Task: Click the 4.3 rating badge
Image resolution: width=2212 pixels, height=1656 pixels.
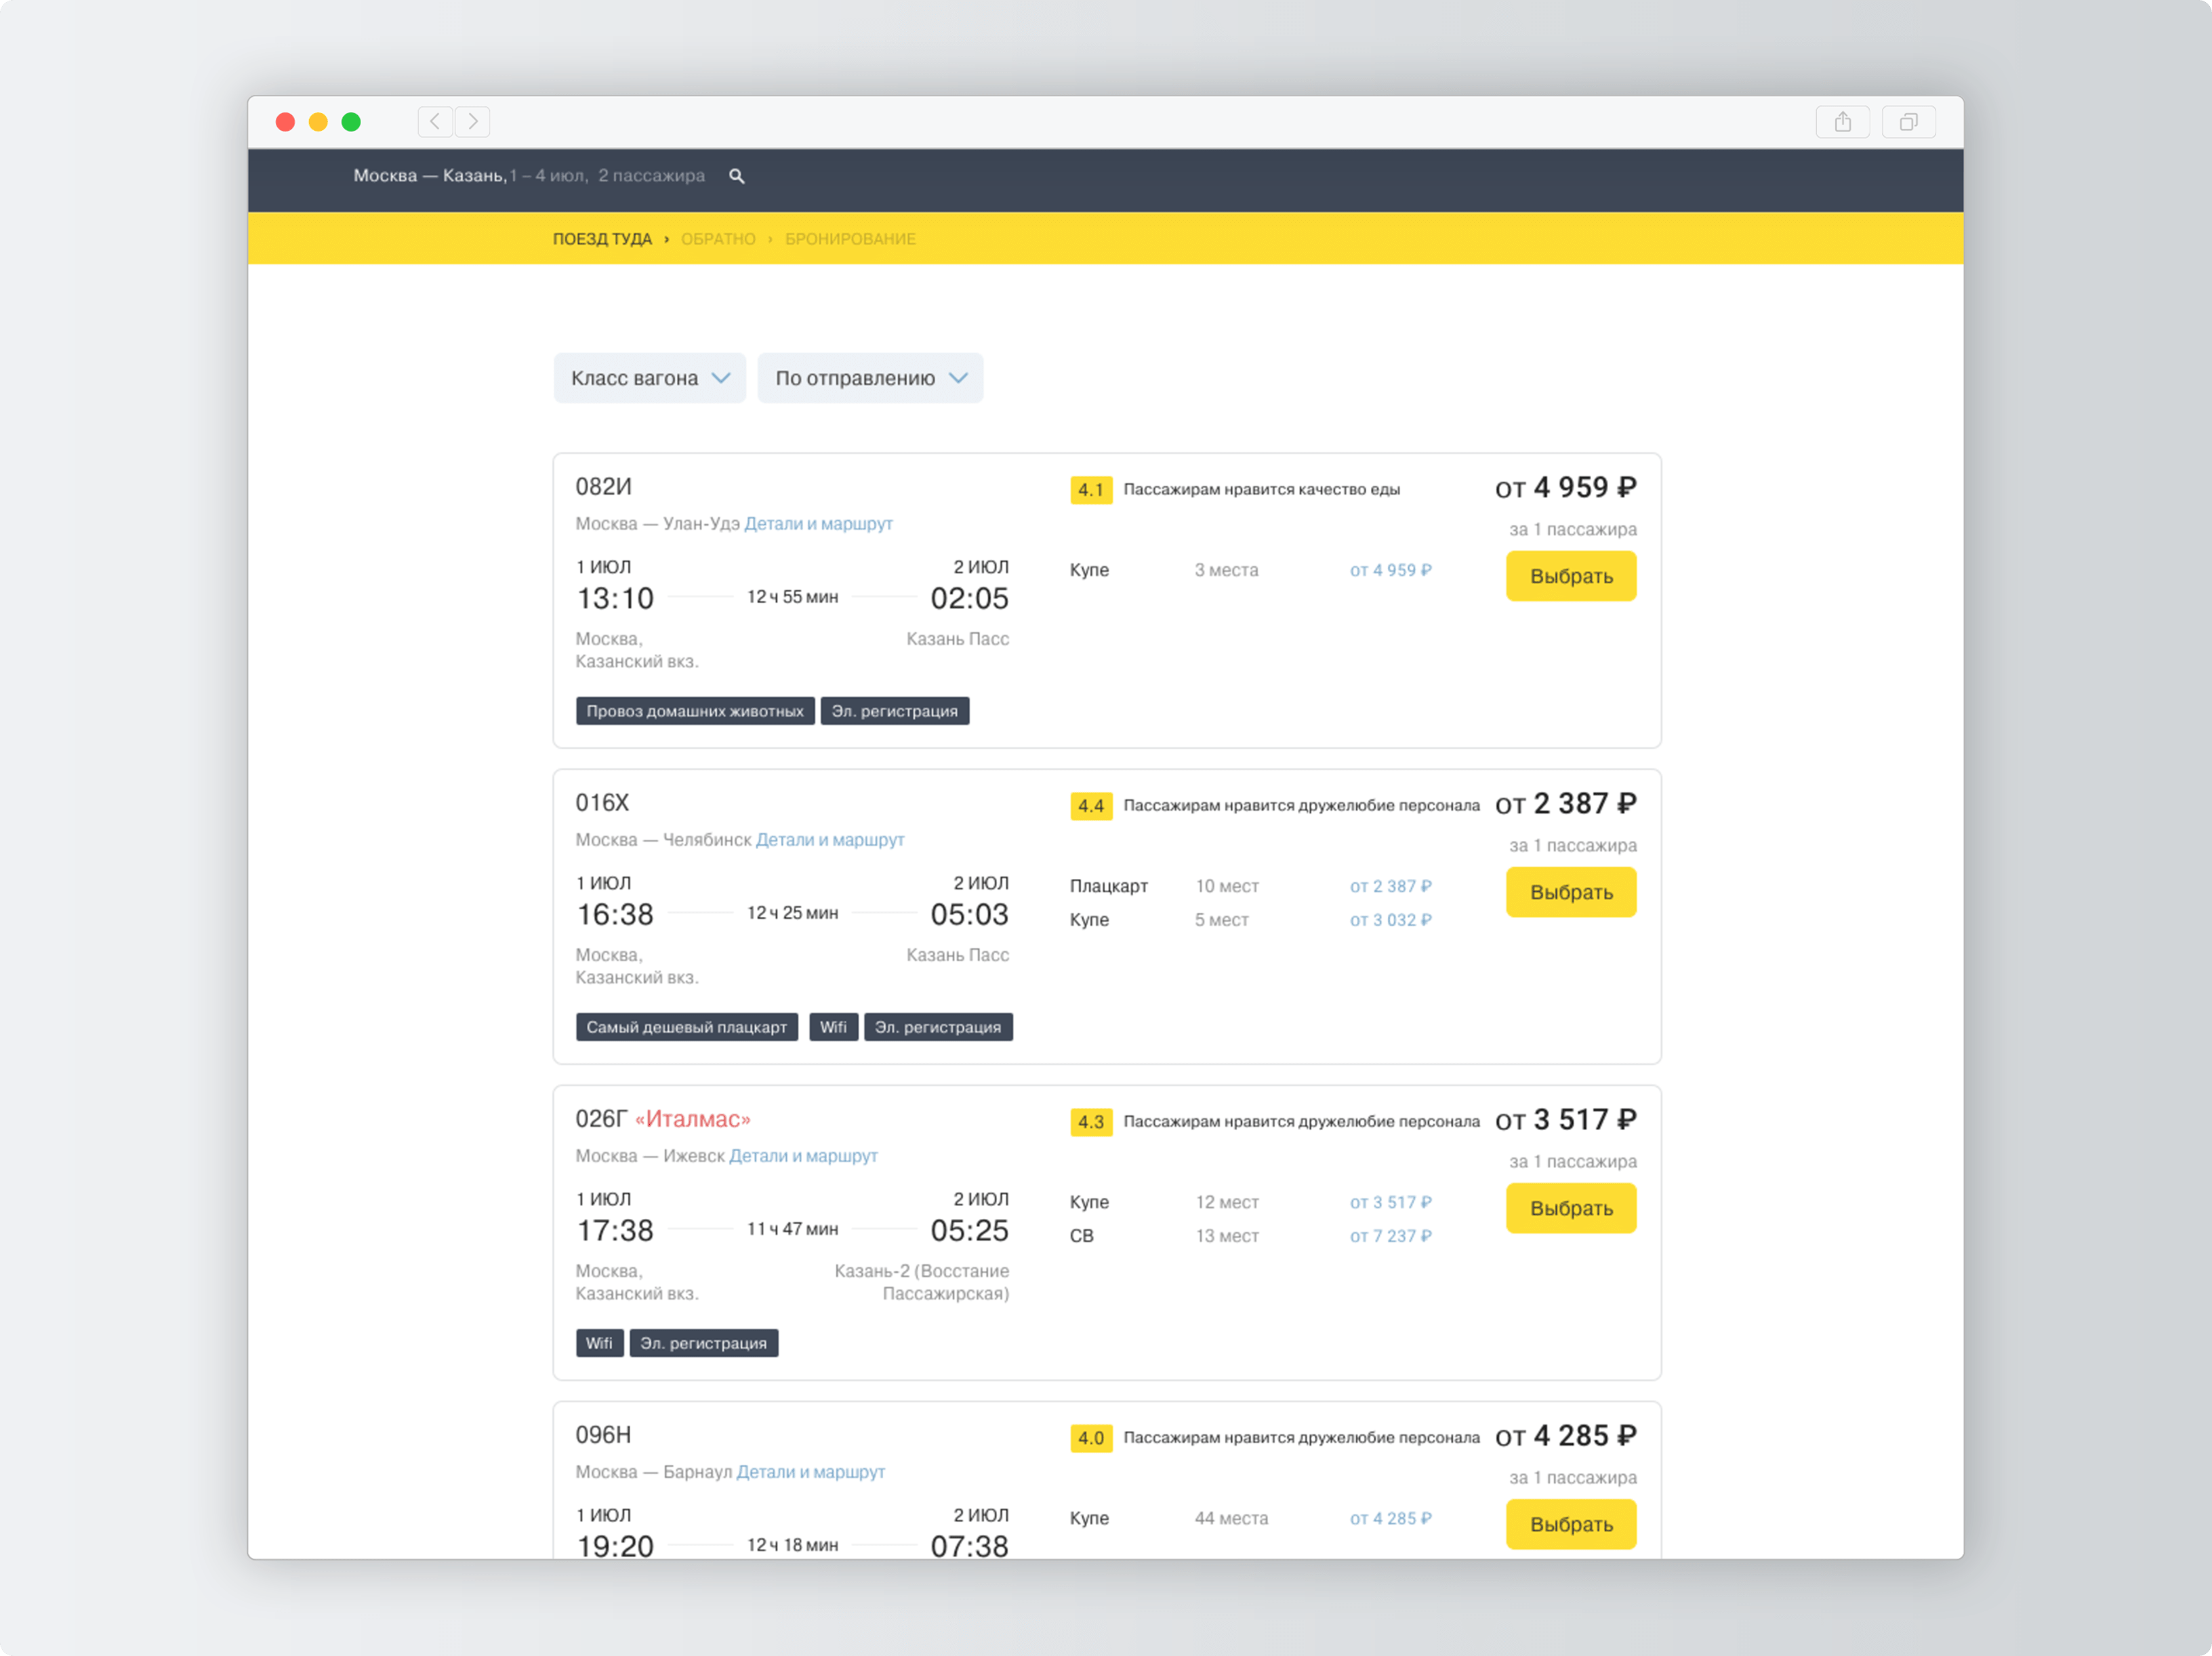Action: (x=1091, y=1122)
